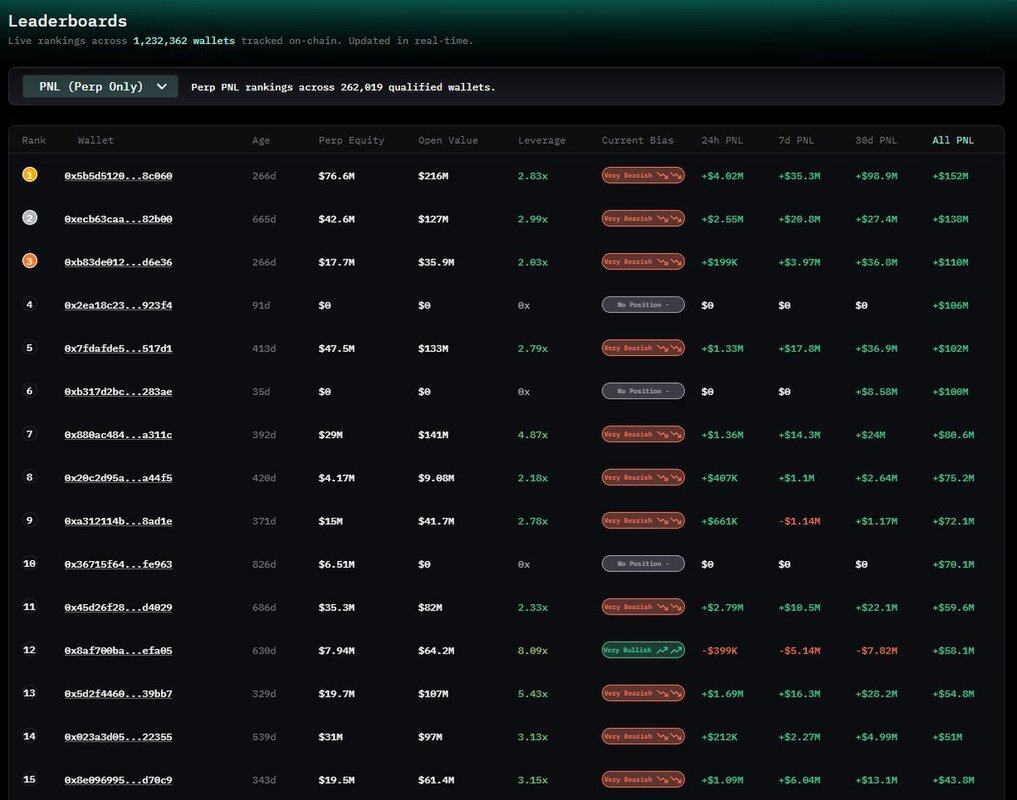Sort by 24h PNL column header
Image resolution: width=1017 pixels, height=800 pixels.
(x=722, y=140)
